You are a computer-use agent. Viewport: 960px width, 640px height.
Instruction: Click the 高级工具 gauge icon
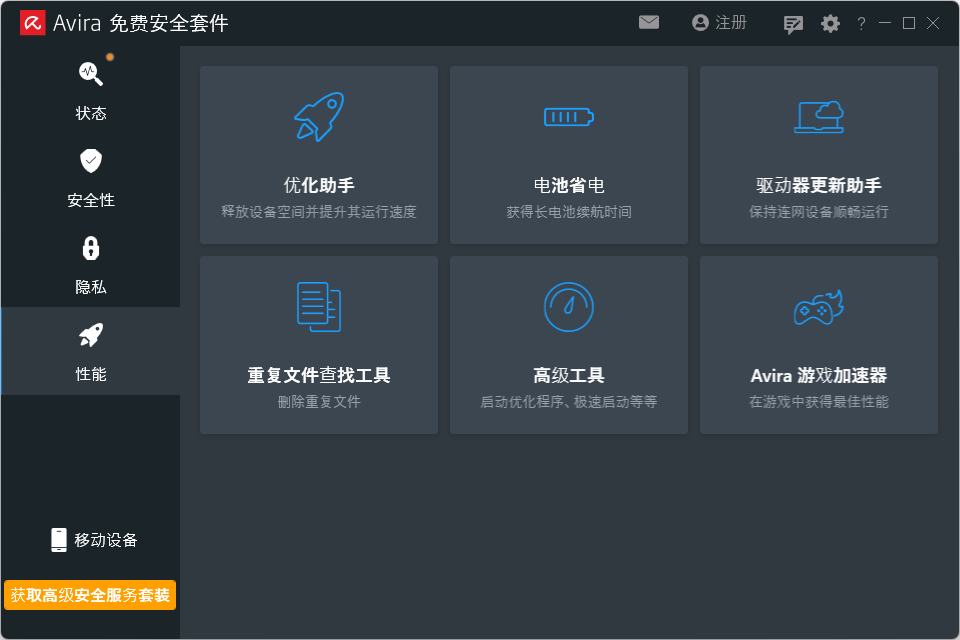tap(569, 307)
